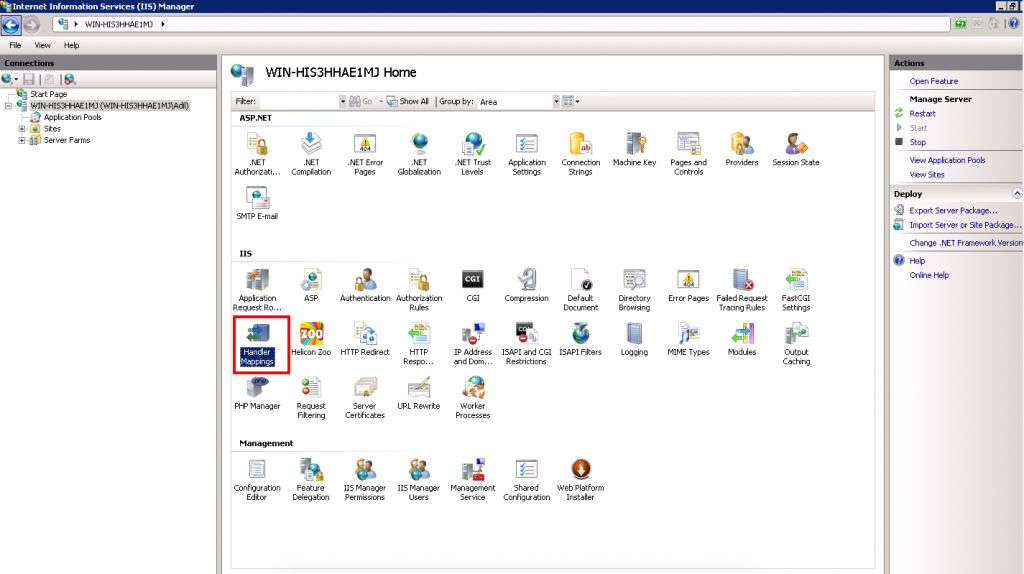This screenshot has height=574, width=1024.
Task: Open the View menu
Action: [42, 46]
